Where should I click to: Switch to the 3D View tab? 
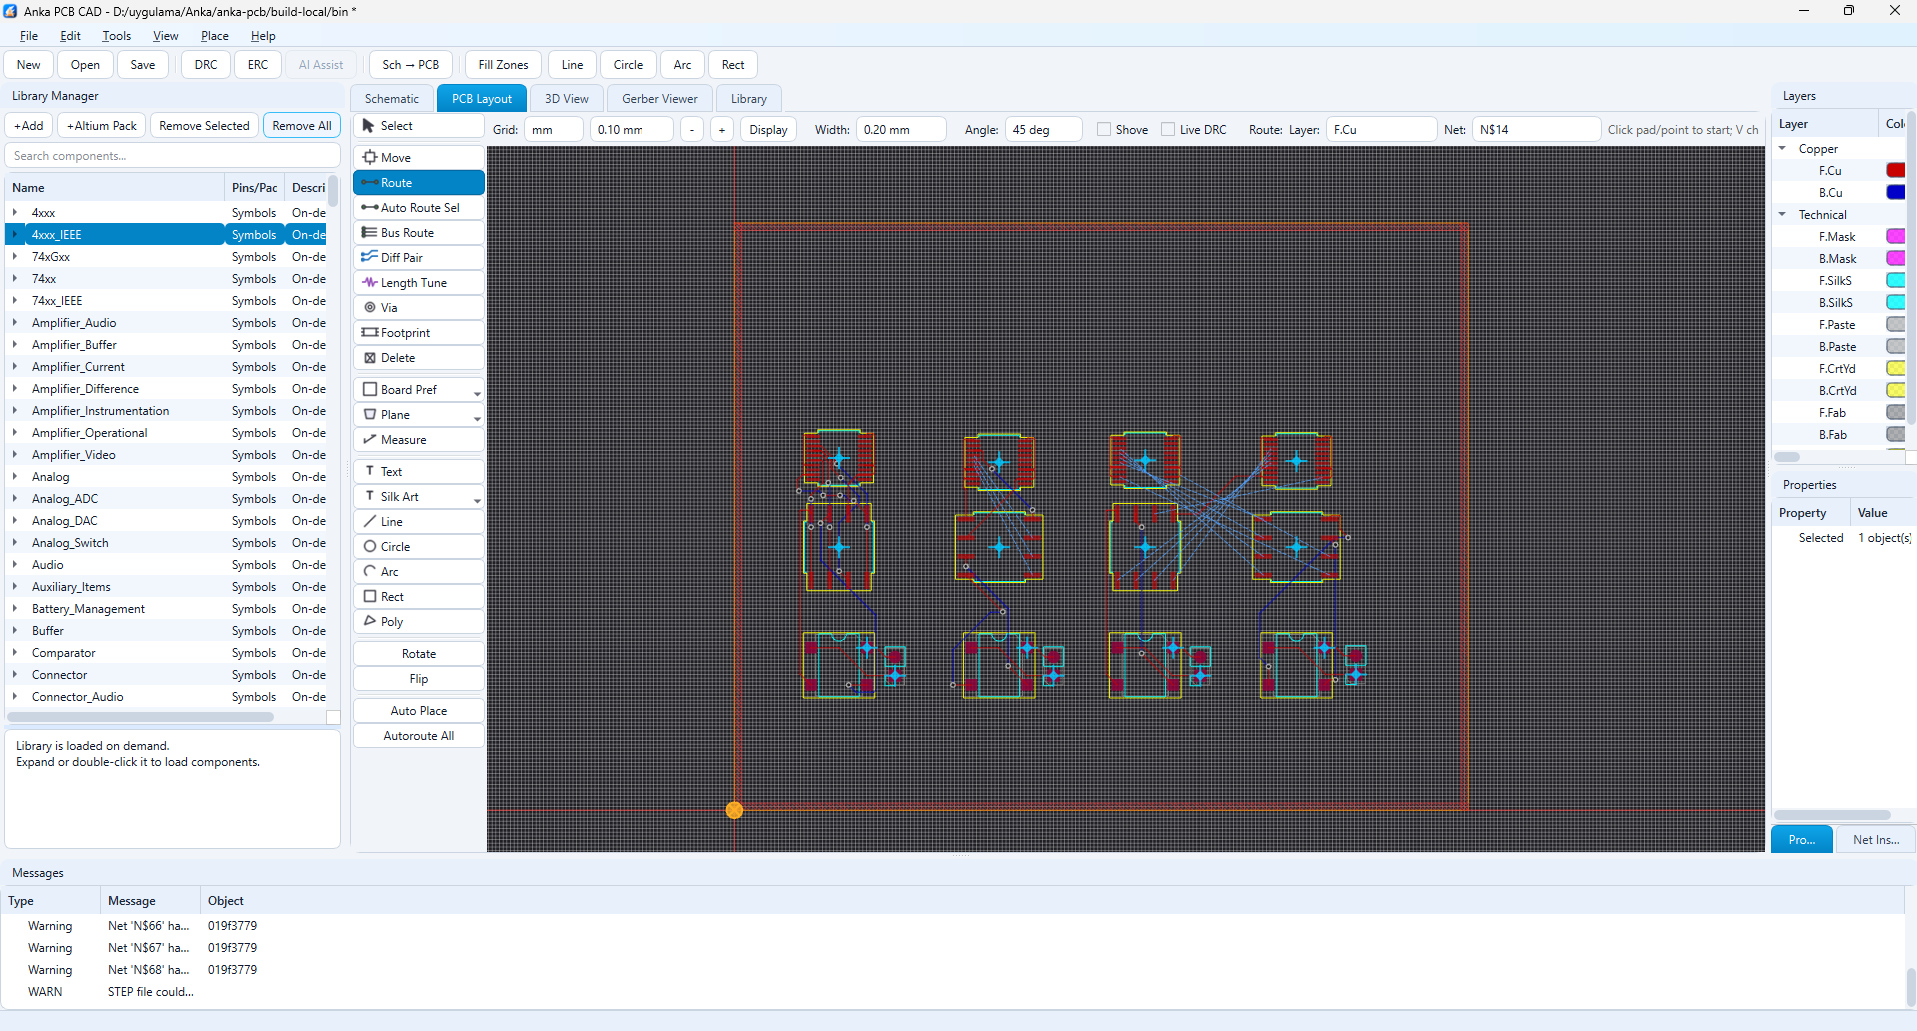566,99
